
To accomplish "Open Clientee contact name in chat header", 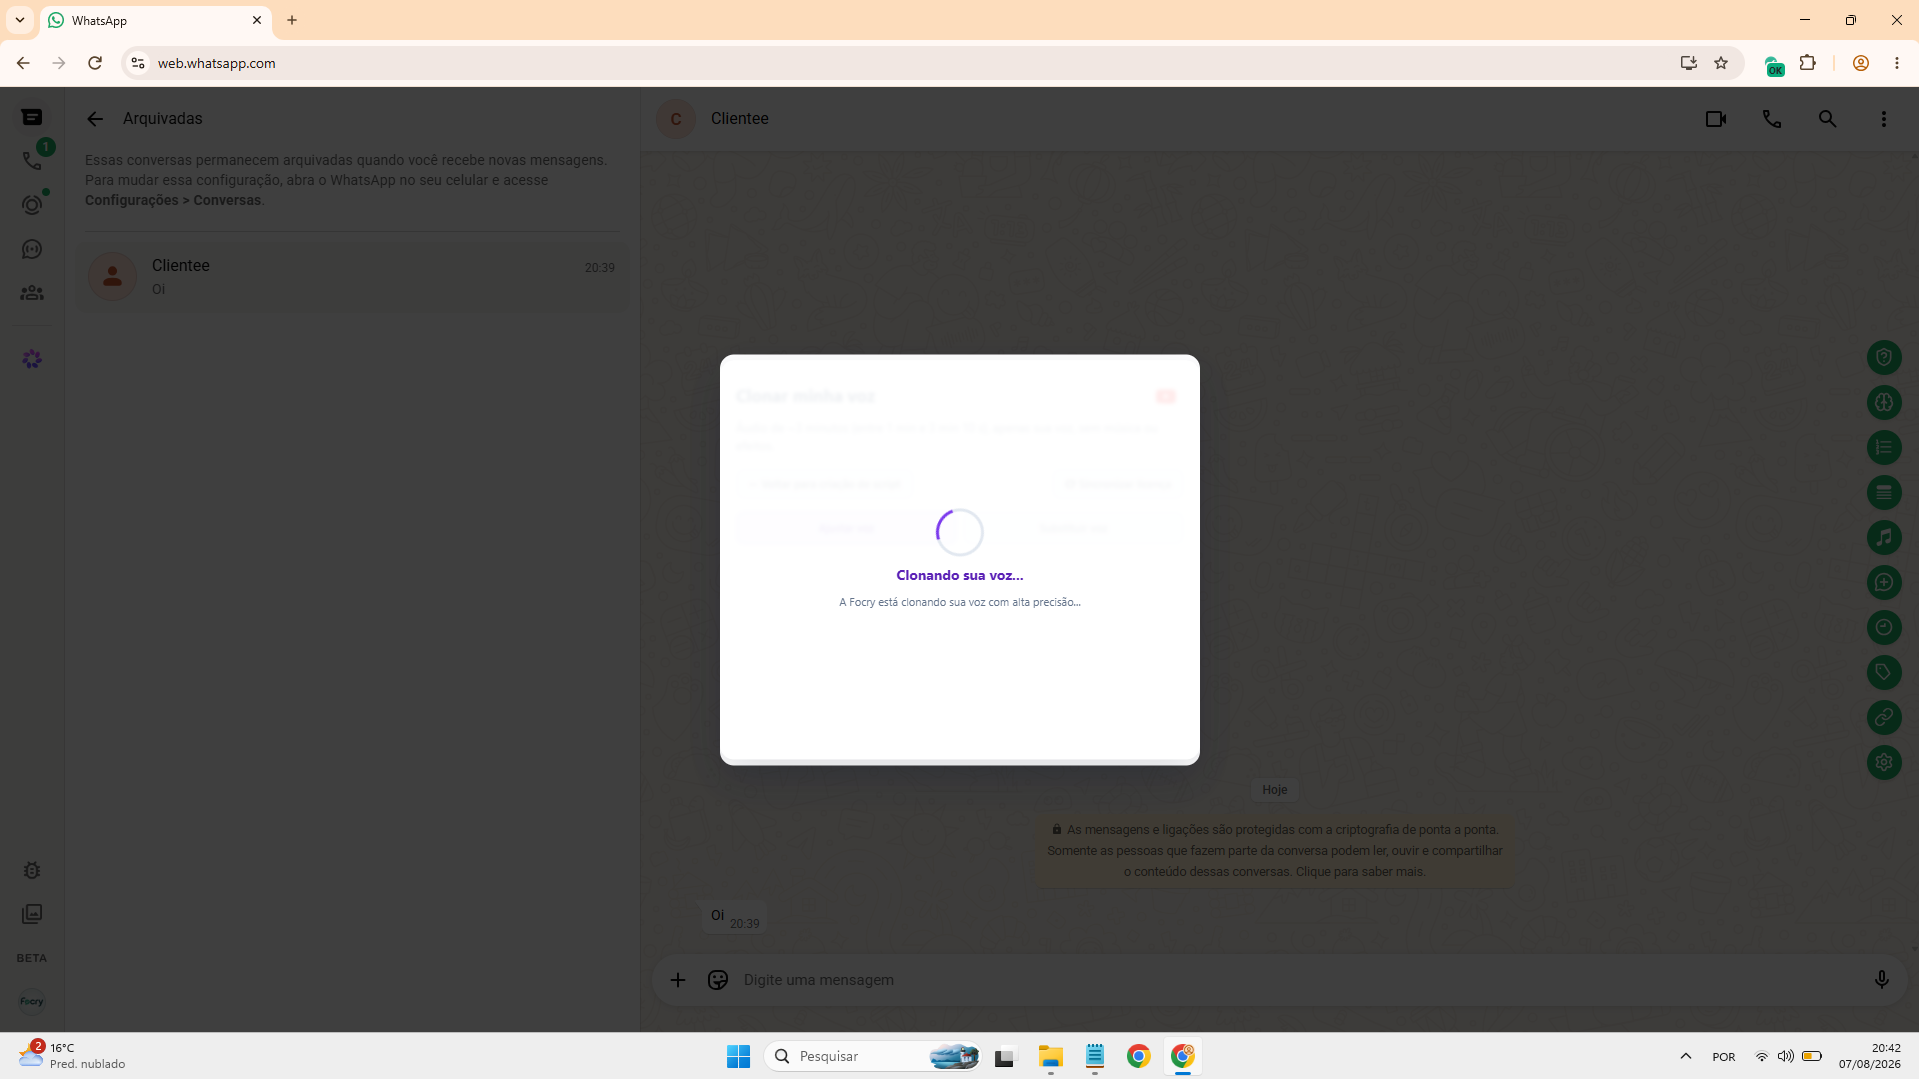I will (740, 119).
